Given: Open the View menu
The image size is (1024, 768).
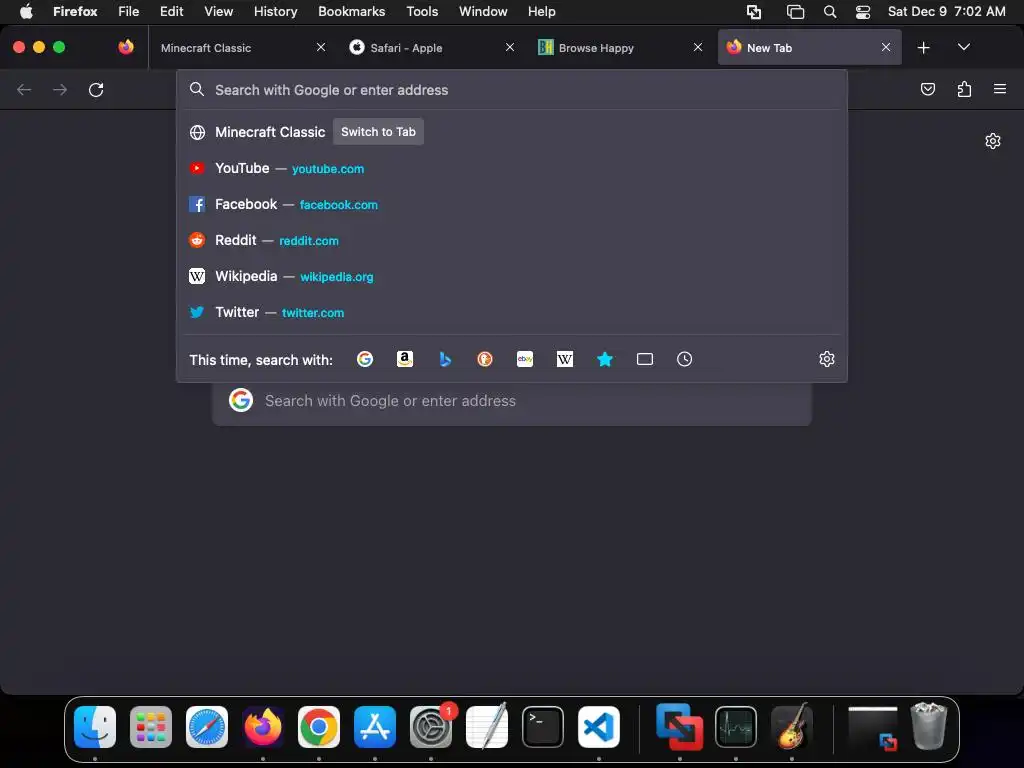Looking at the screenshot, I should point(218,11).
